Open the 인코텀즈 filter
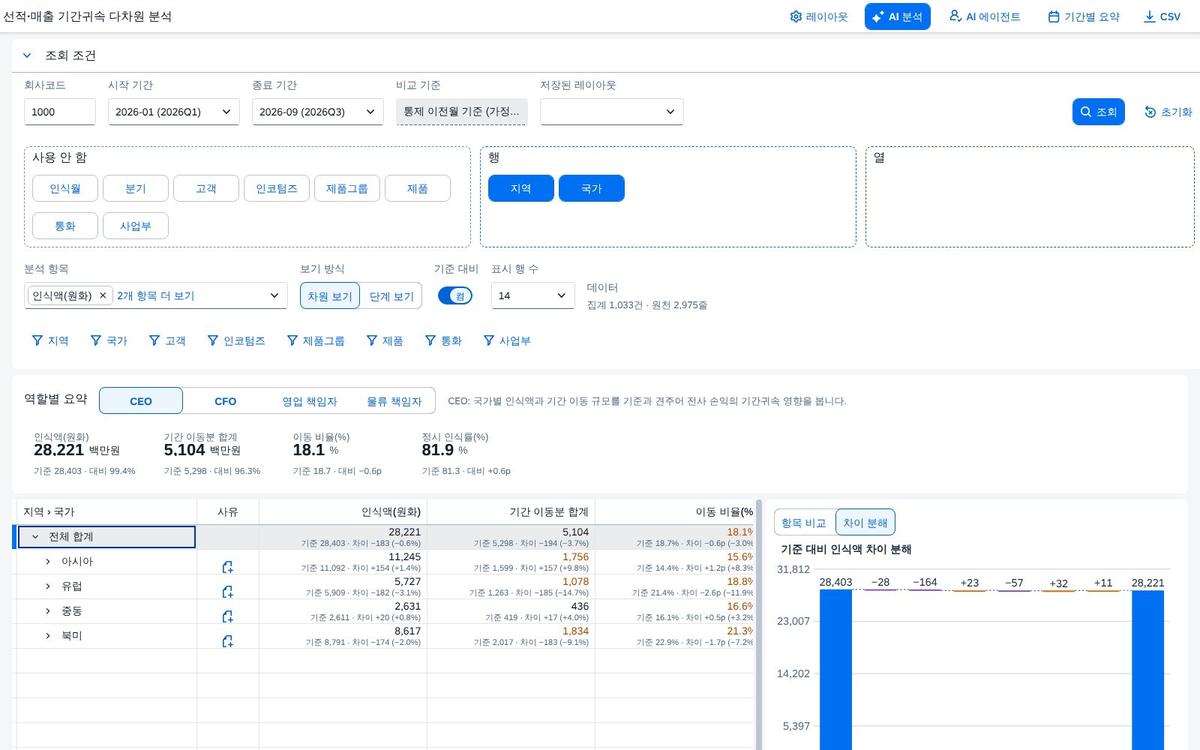This screenshot has height=750, width=1200. coord(236,341)
